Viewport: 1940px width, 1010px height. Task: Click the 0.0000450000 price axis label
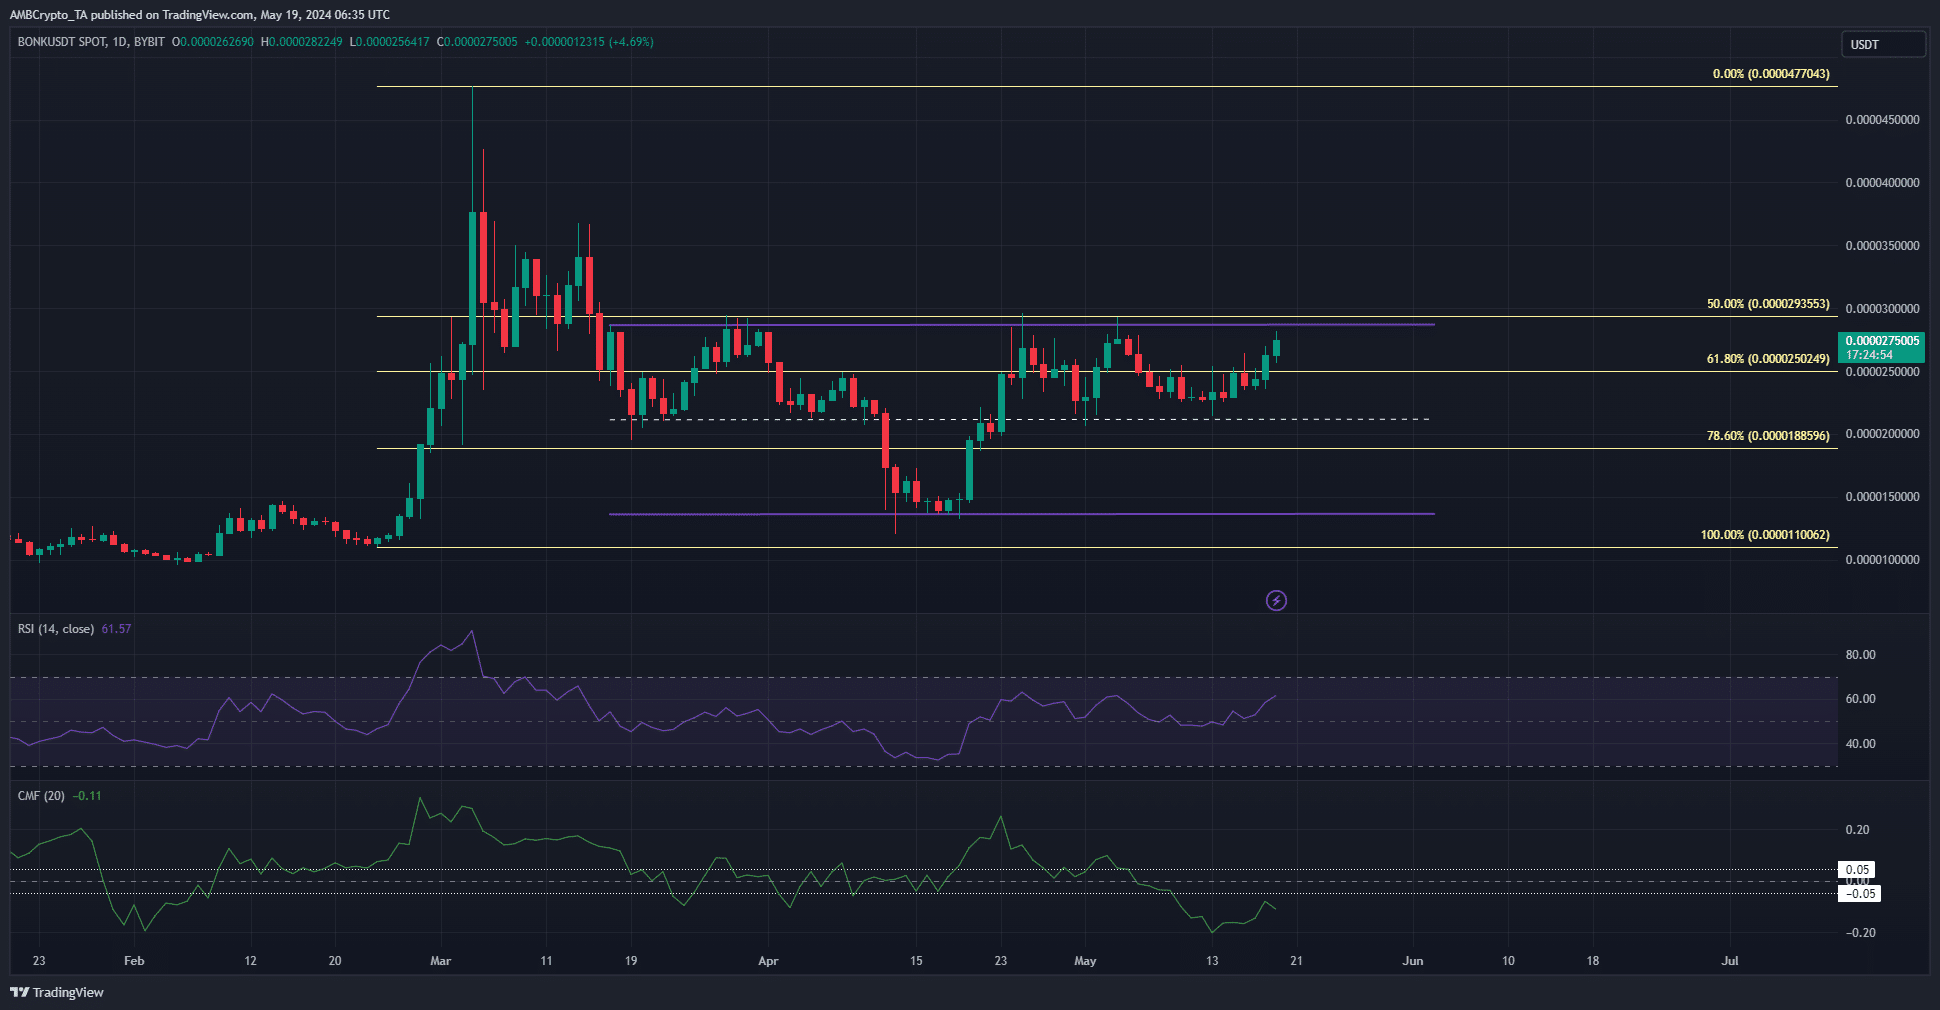tap(1882, 120)
